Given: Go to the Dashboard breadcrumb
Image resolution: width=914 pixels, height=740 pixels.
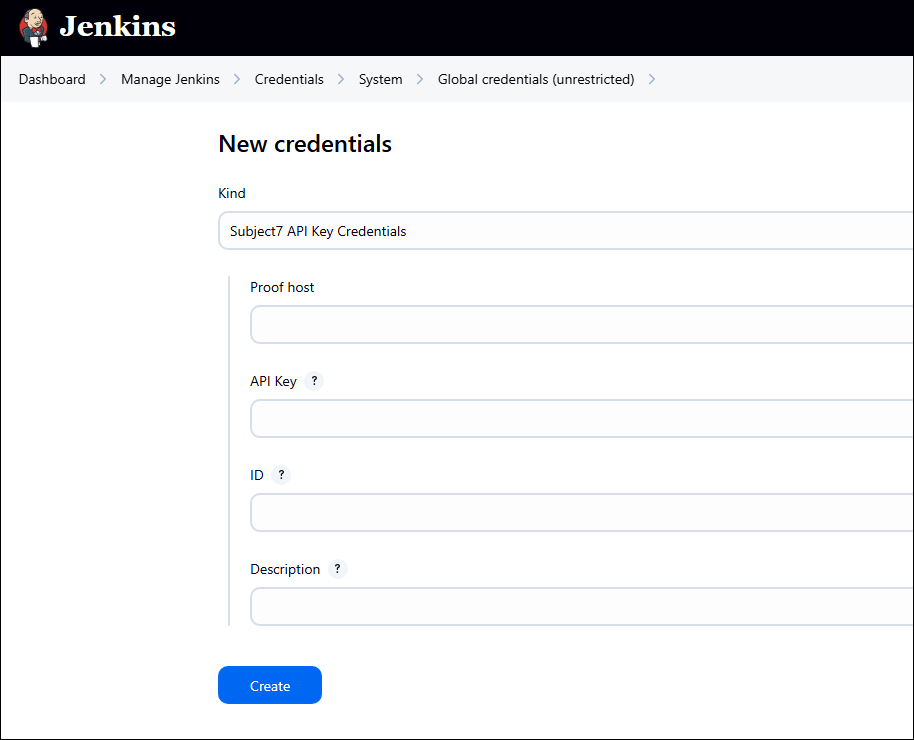Looking at the screenshot, I should 52,79.
